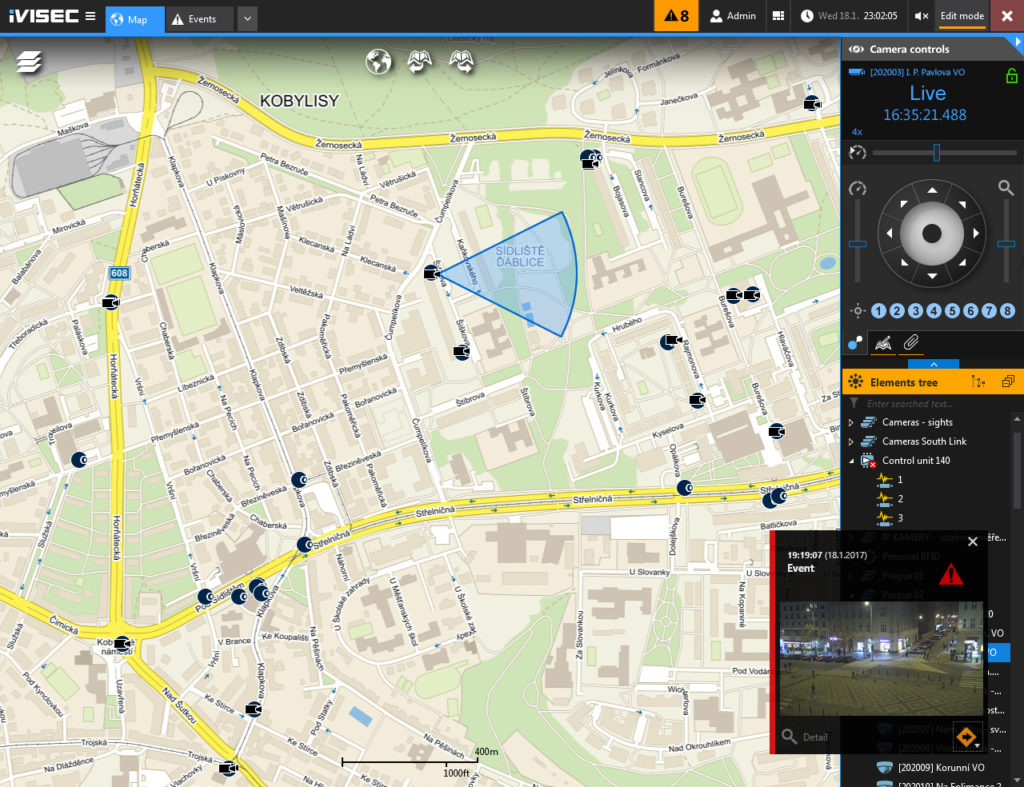Screen dimensions: 1024x787
Task: Toggle Edit mode in top bar
Action: (x=961, y=16)
